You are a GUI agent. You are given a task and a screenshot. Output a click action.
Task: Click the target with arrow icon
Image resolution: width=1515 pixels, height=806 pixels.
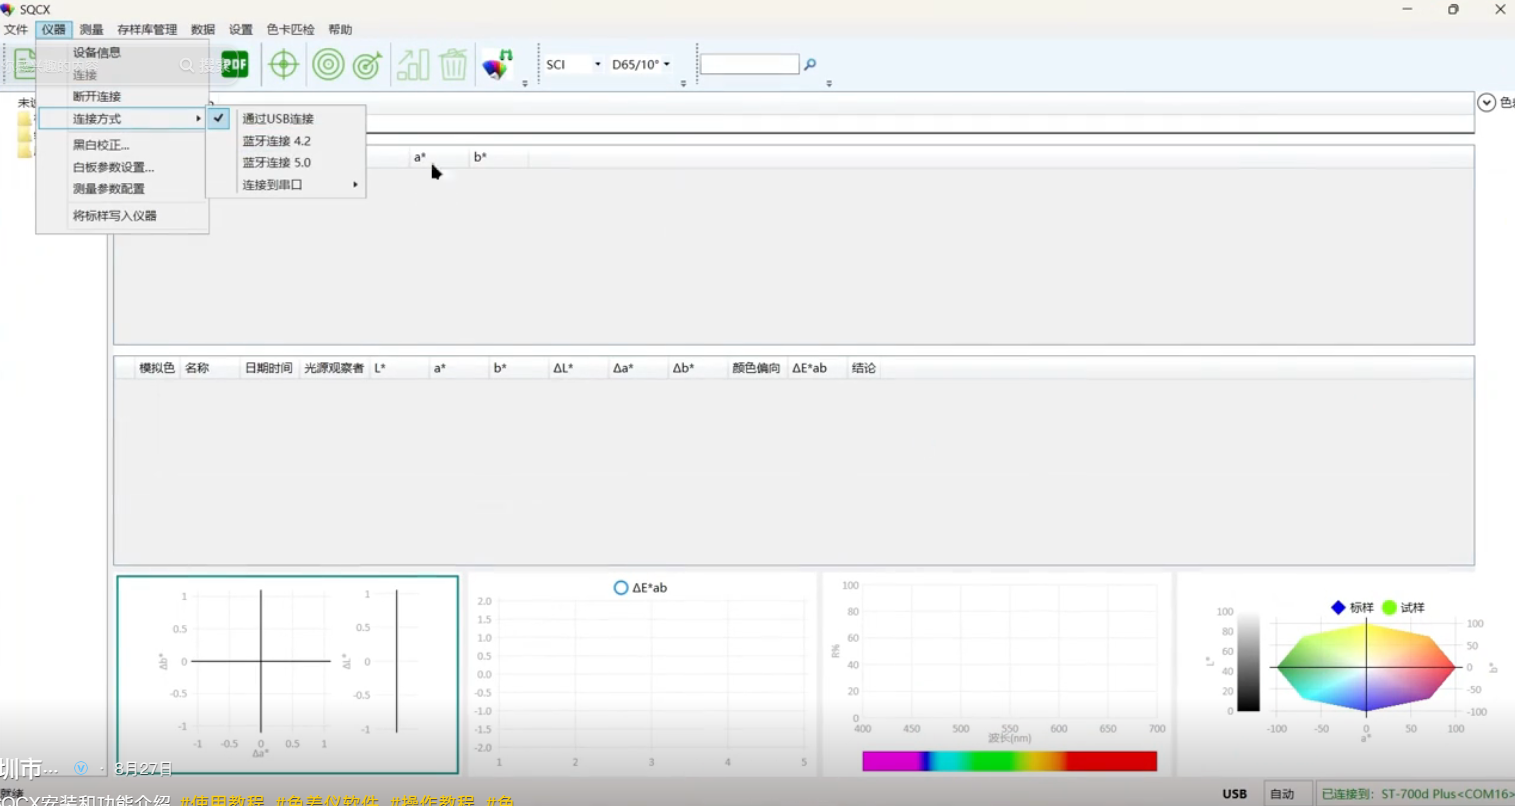point(368,64)
